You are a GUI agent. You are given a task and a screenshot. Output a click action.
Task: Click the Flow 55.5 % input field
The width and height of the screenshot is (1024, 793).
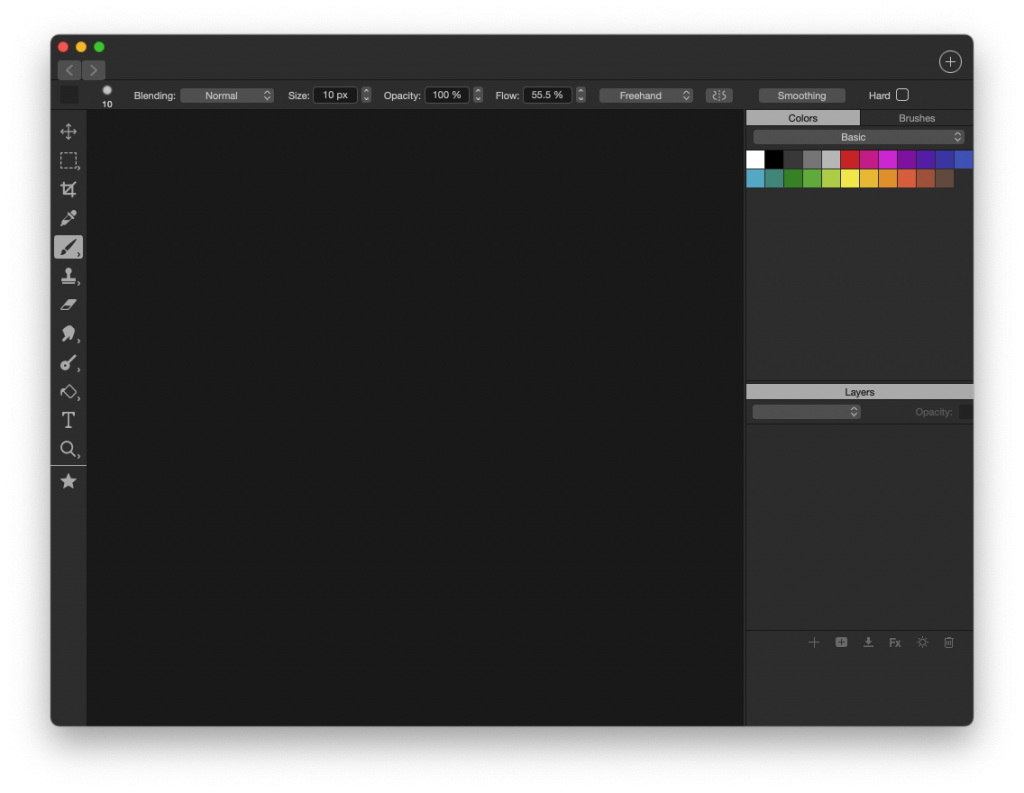click(x=547, y=95)
